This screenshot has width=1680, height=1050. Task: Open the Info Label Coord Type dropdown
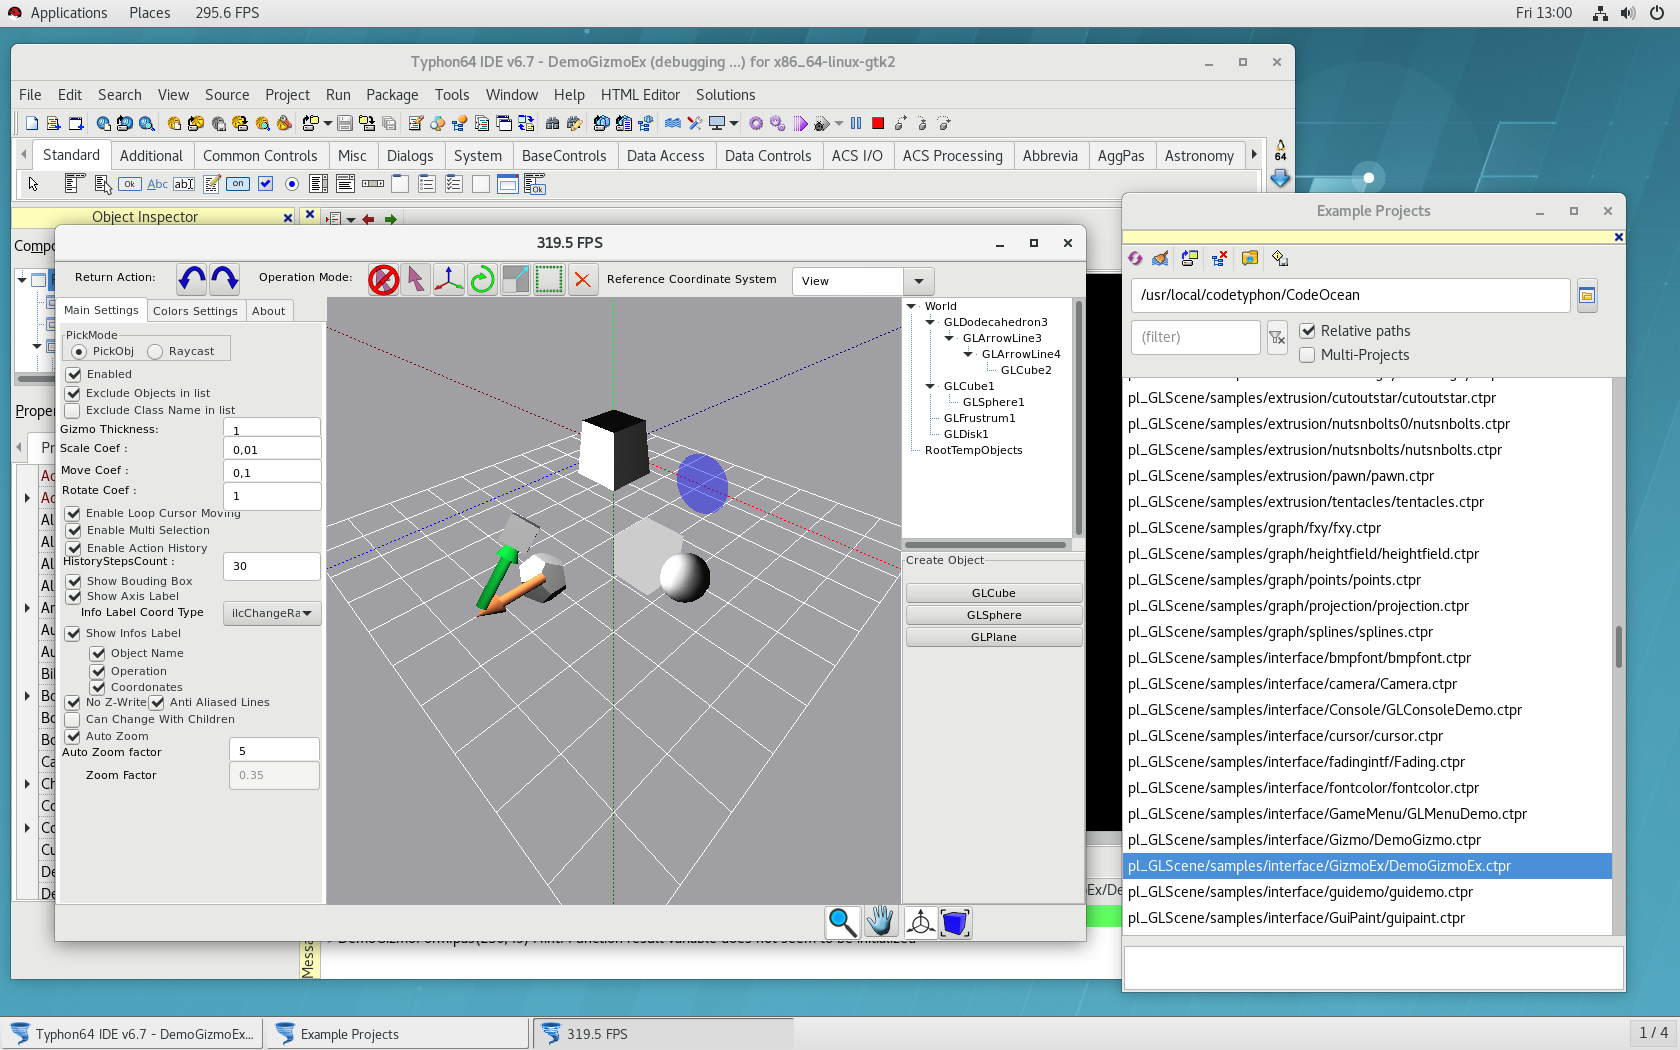click(272, 613)
